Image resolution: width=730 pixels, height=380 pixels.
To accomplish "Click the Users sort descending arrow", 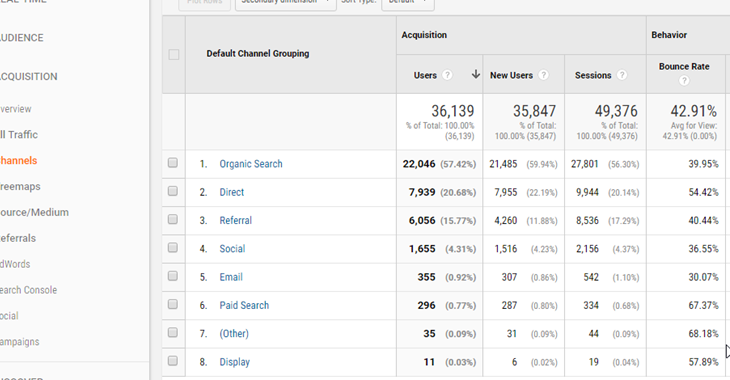I will point(475,75).
